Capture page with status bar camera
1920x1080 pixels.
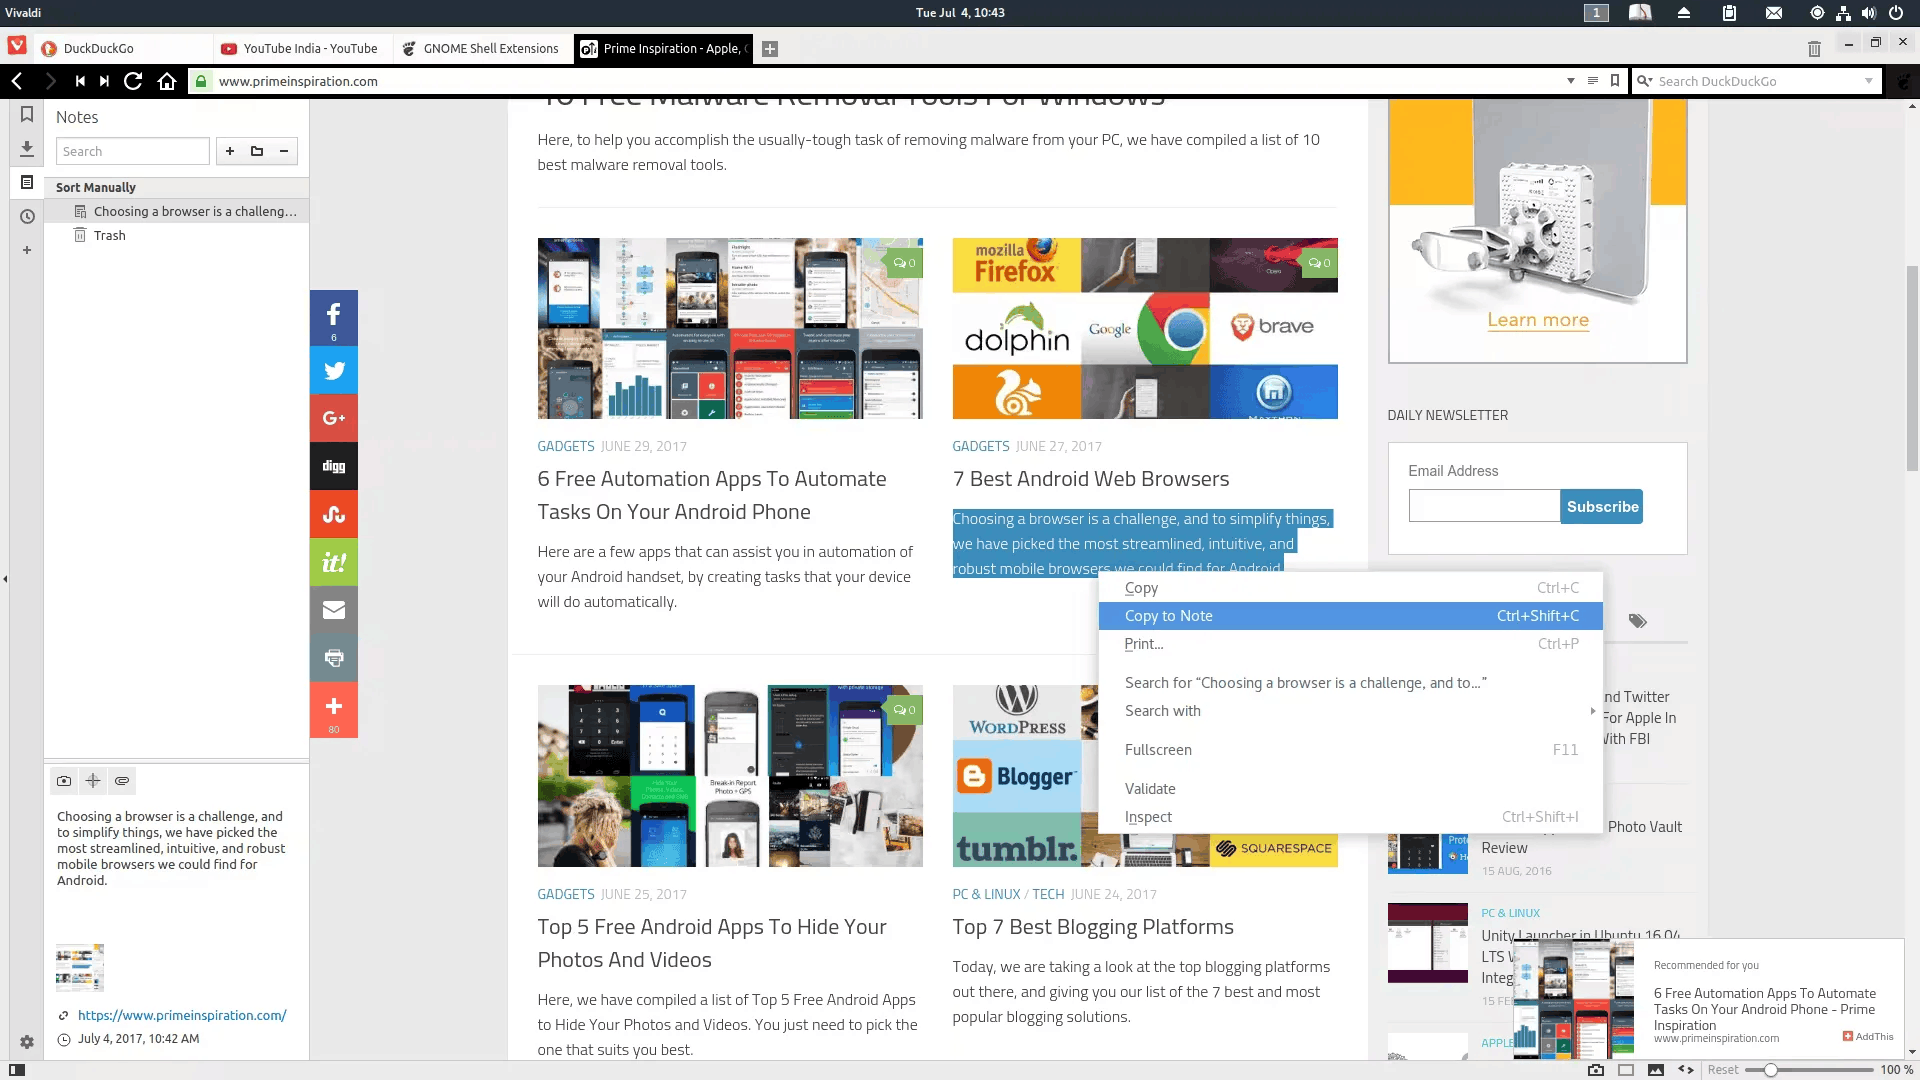pos(1596,1070)
